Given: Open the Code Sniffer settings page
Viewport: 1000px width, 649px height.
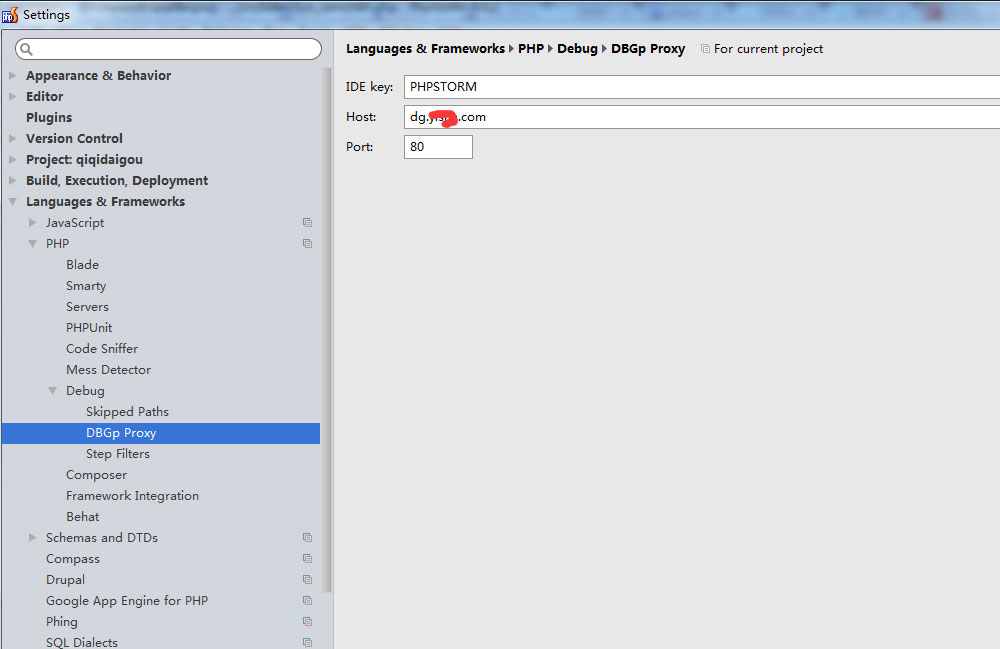Looking at the screenshot, I should pos(102,348).
